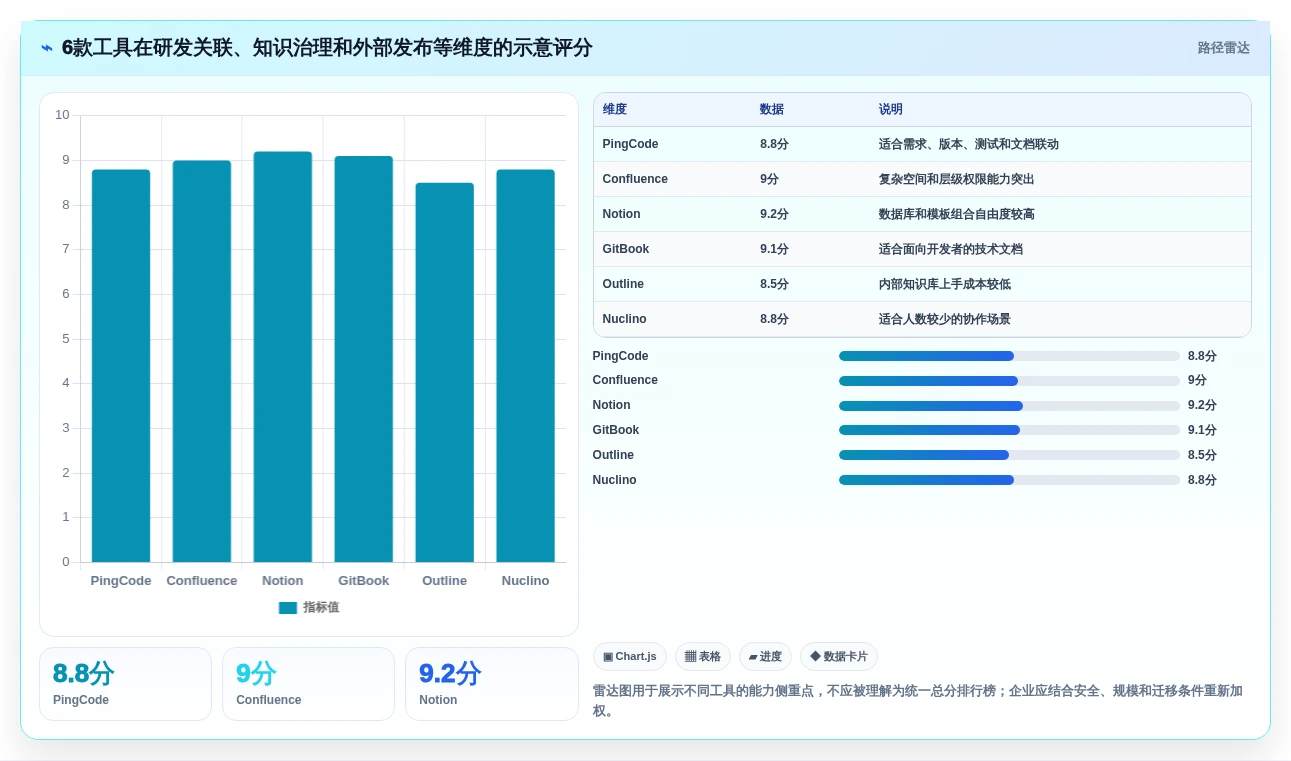Click the 路径雷达 label in the header
The width and height of the screenshot is (1291, 761).
point(1223,48)
